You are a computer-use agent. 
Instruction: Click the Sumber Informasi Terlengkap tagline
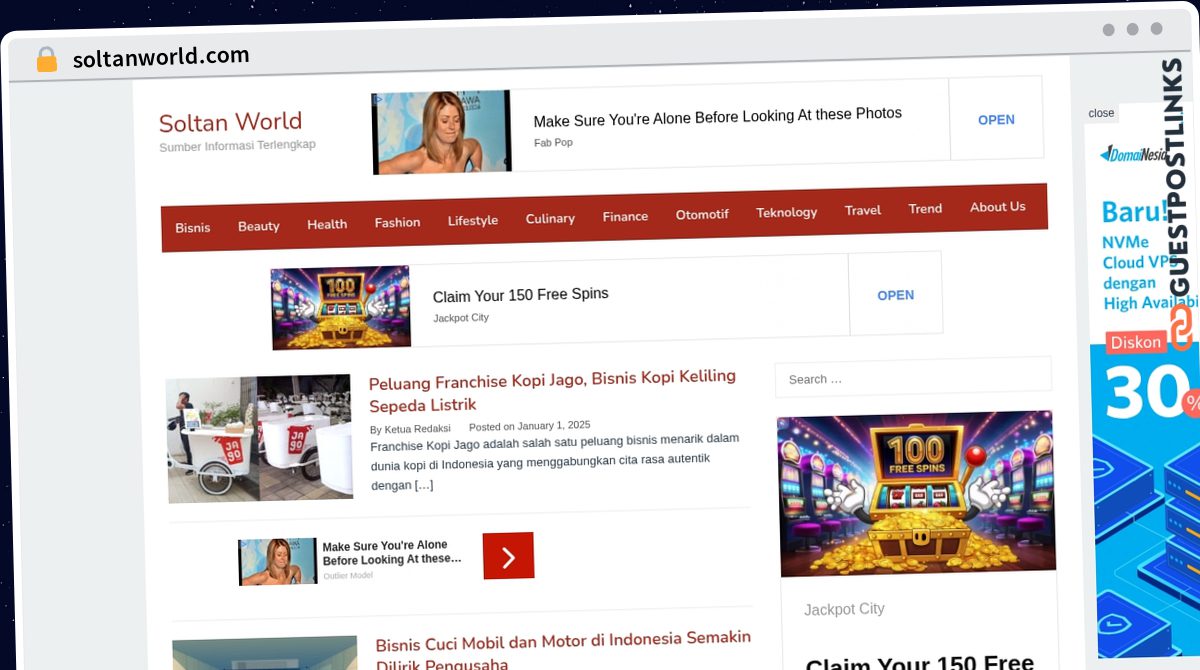pyautogui.click(x=237, y=146)
